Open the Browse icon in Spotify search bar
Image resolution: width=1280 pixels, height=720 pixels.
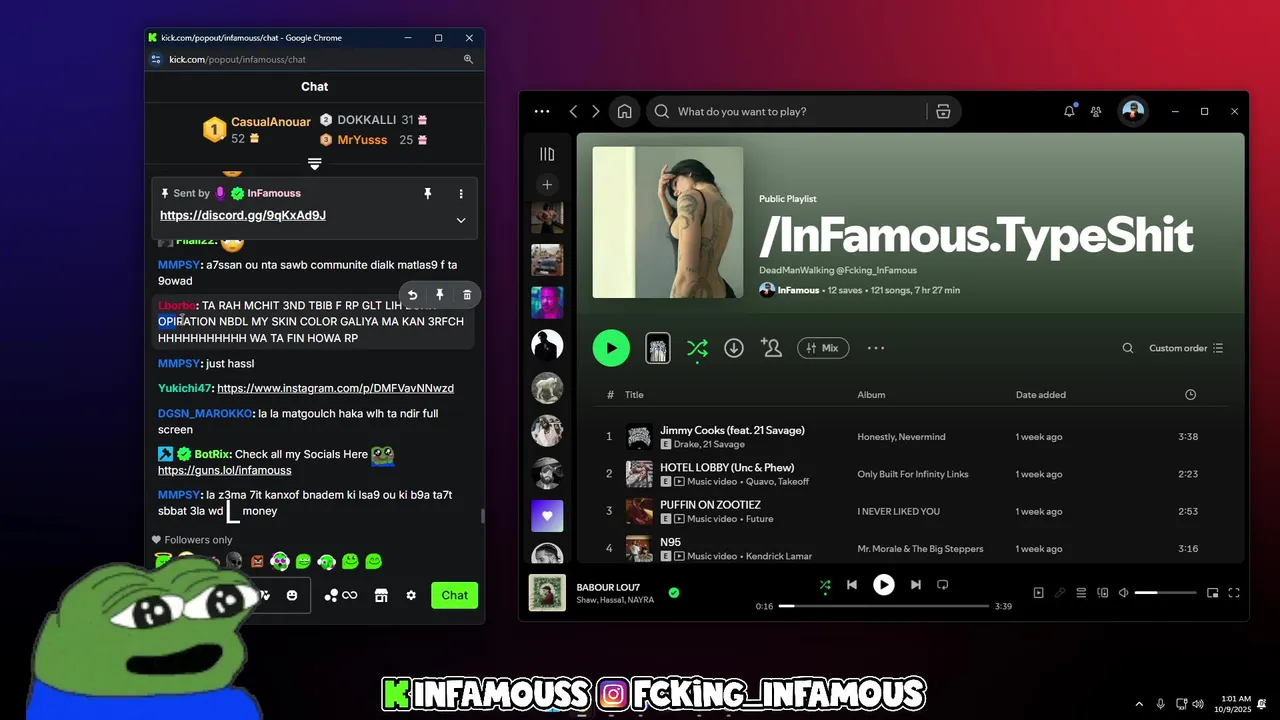pos(943,111)
